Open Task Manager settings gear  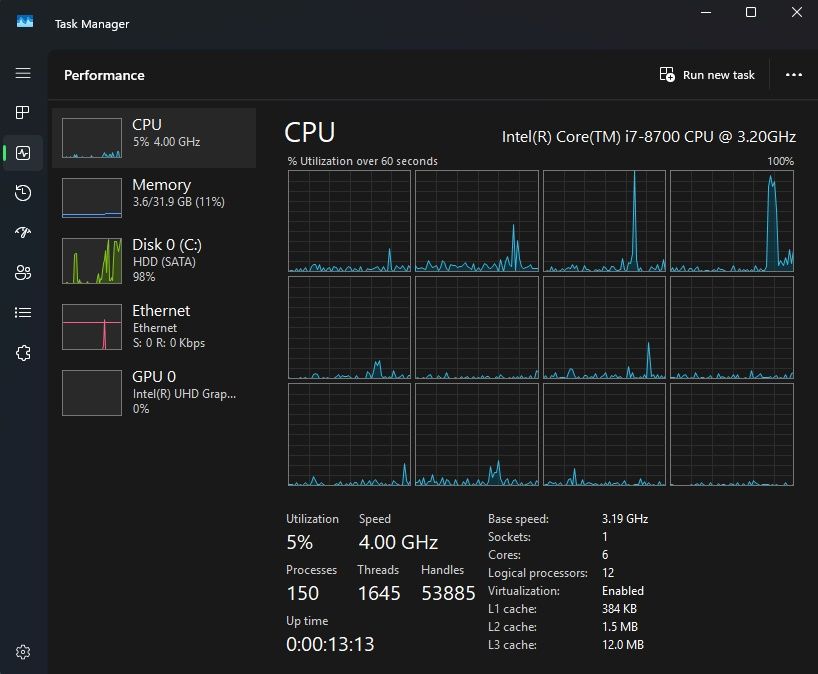(23, 652)
